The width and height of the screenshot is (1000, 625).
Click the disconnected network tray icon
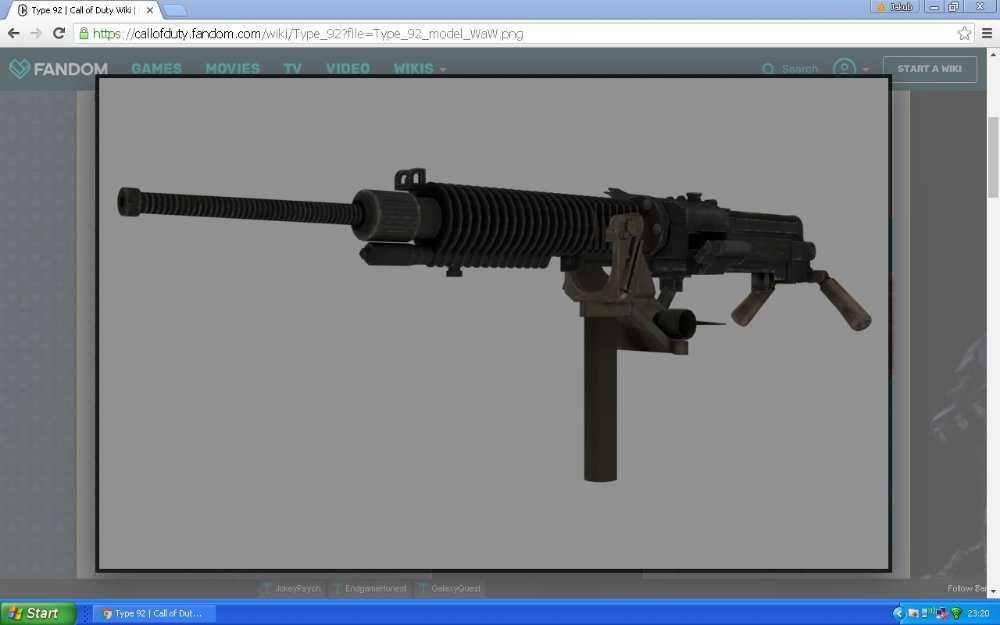tap(941, 614)
